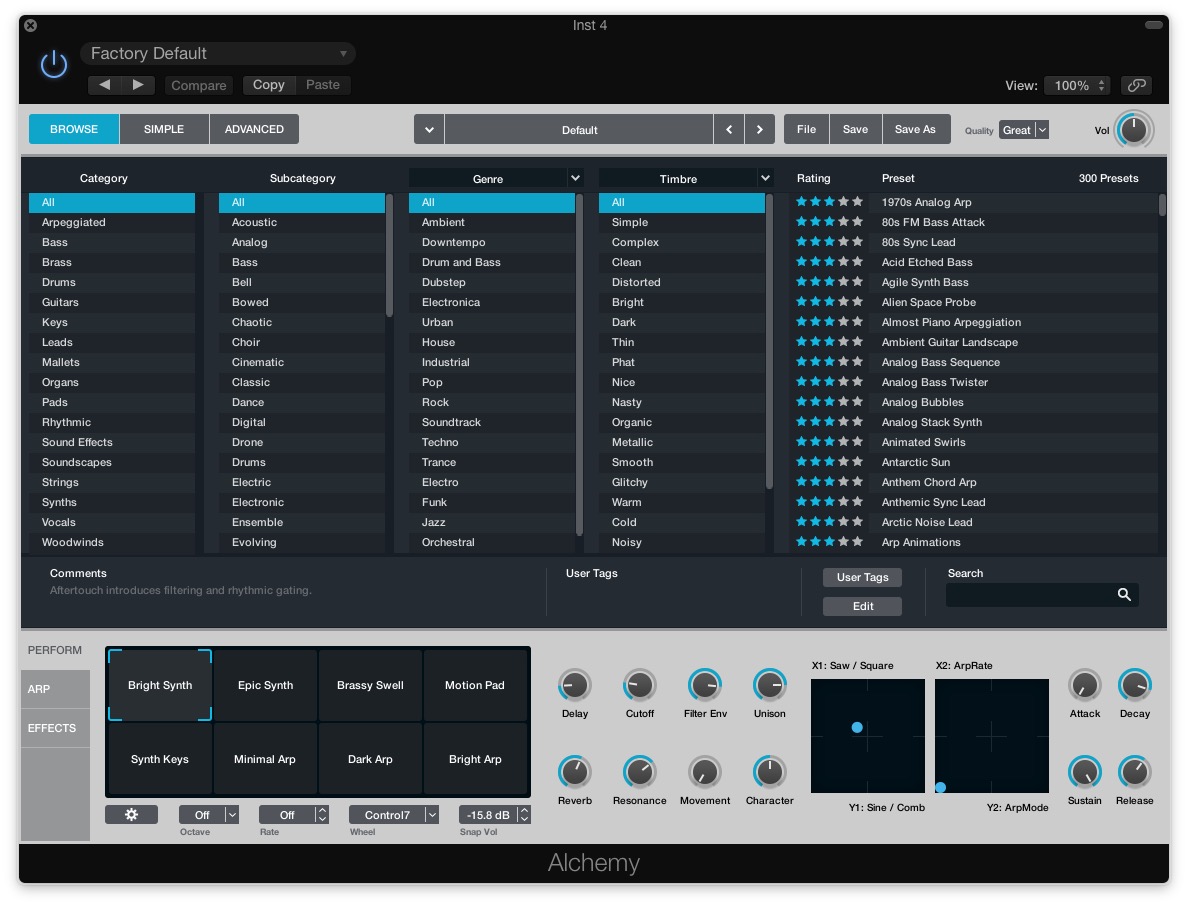Click the Resonance knob
The height and width of the screenshot is (906, 1188).
pos(639,772)
